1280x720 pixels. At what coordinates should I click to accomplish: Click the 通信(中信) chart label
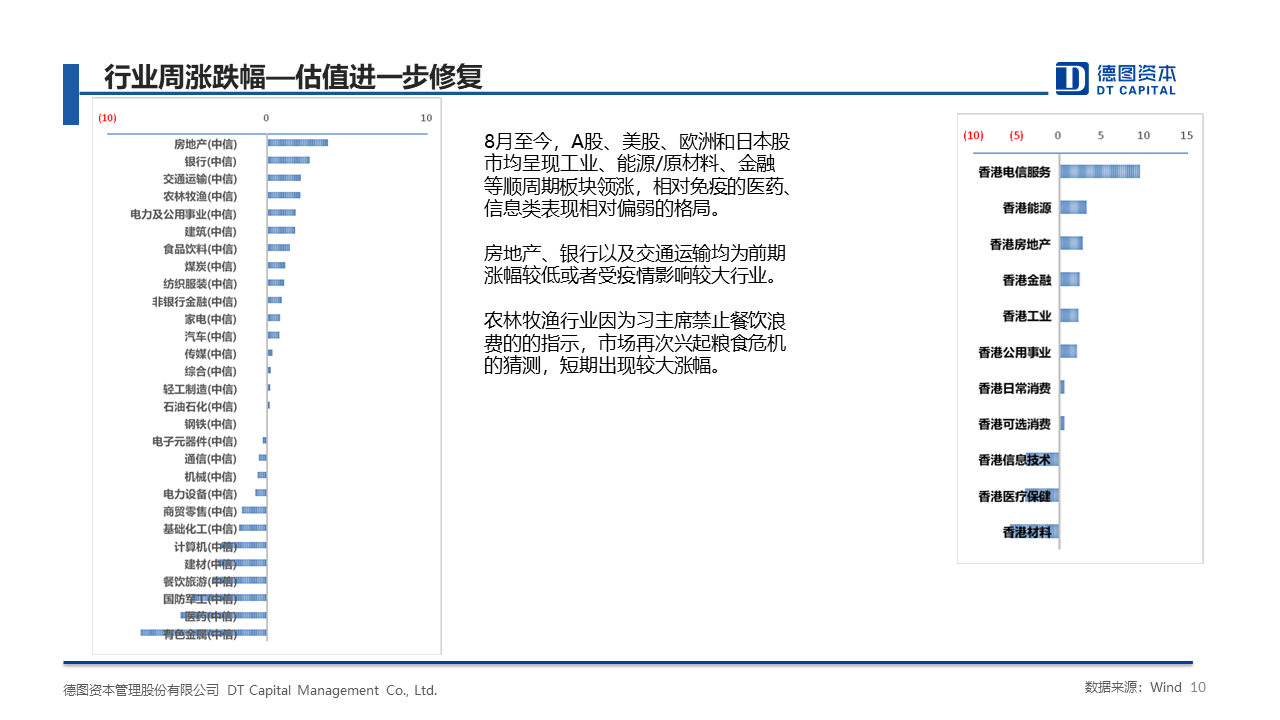tap(210, 459)
